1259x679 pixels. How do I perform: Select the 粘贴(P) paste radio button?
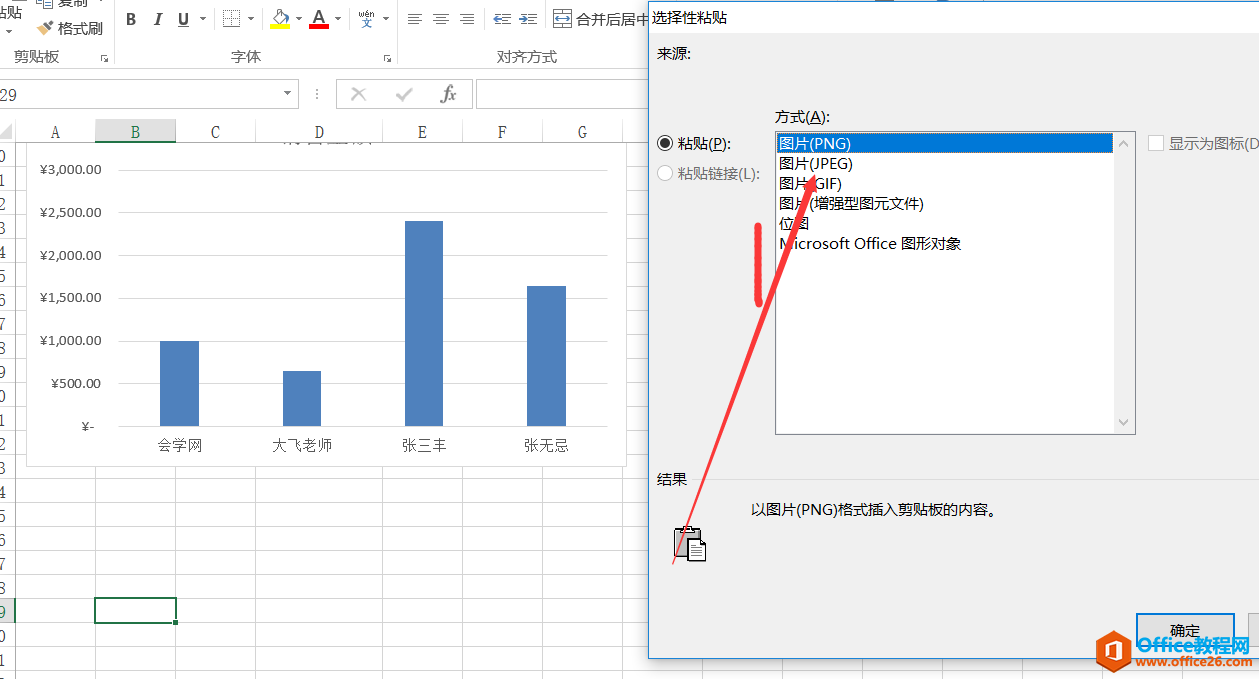(665, 143)
